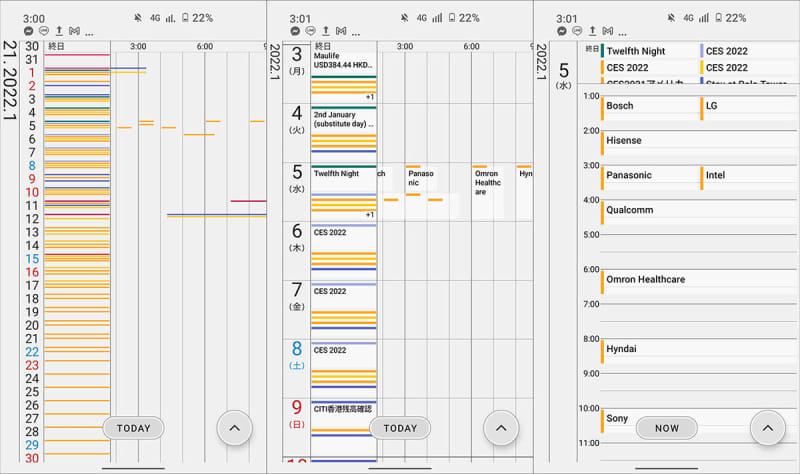Viewport: 800px width, 474px height.
Task: Open the Intel event at 3:00
Action: 749,176
